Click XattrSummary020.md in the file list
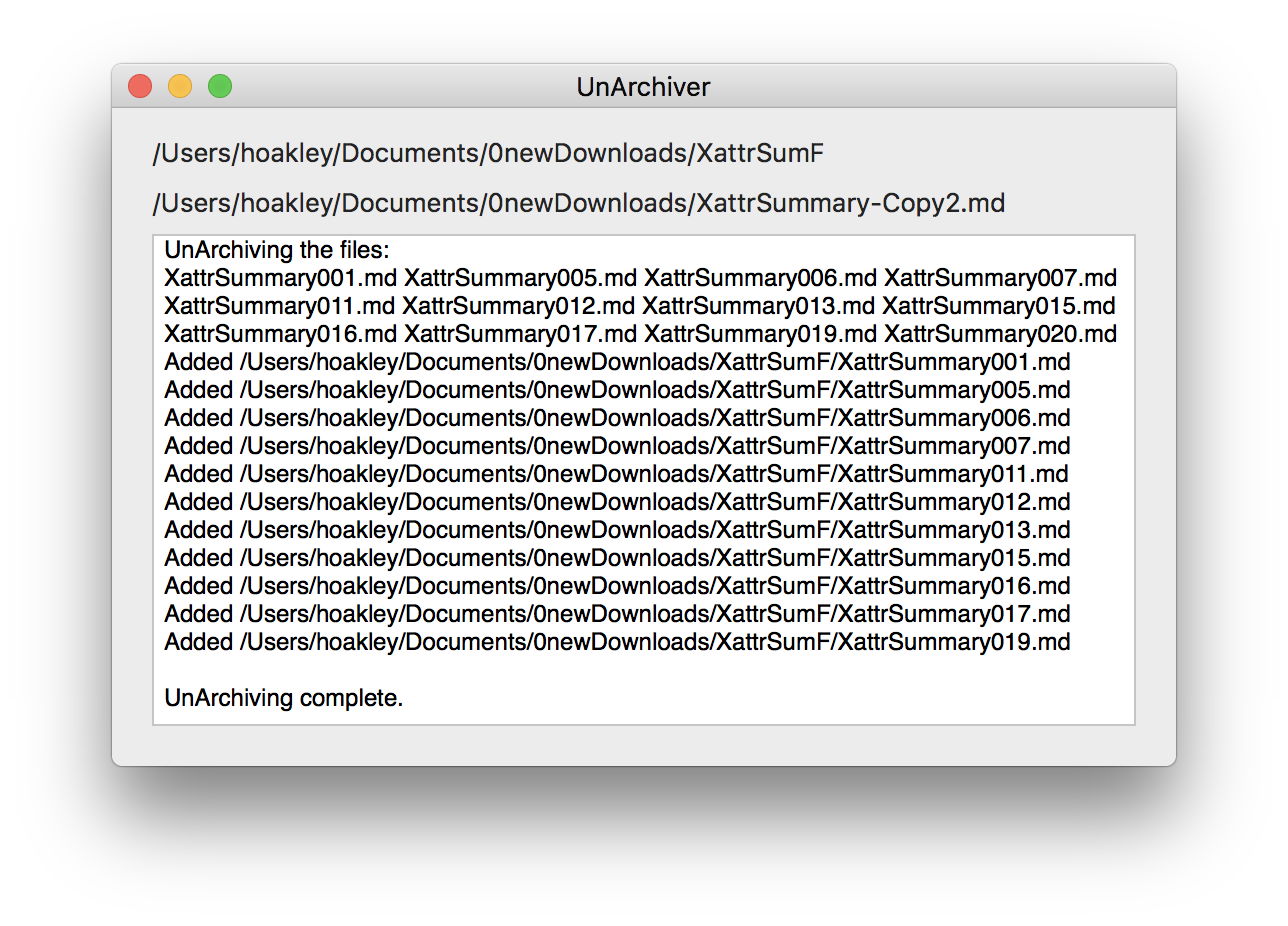 click(1000, 334)
